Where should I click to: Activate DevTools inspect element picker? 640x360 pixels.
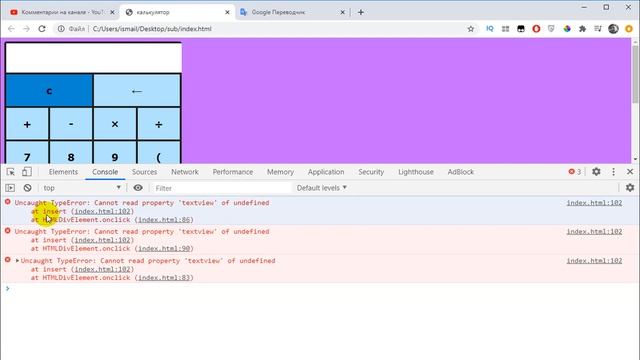11,172
